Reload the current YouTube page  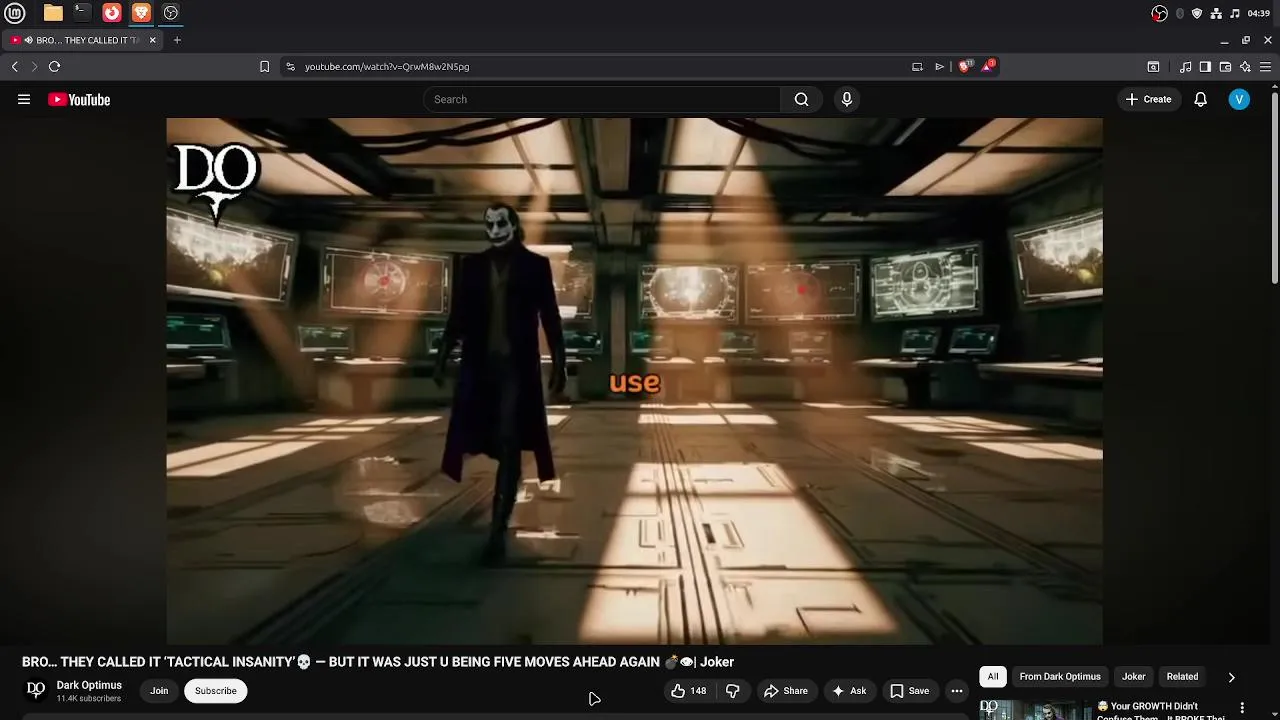pyautogui.click(x=54, y=67)
